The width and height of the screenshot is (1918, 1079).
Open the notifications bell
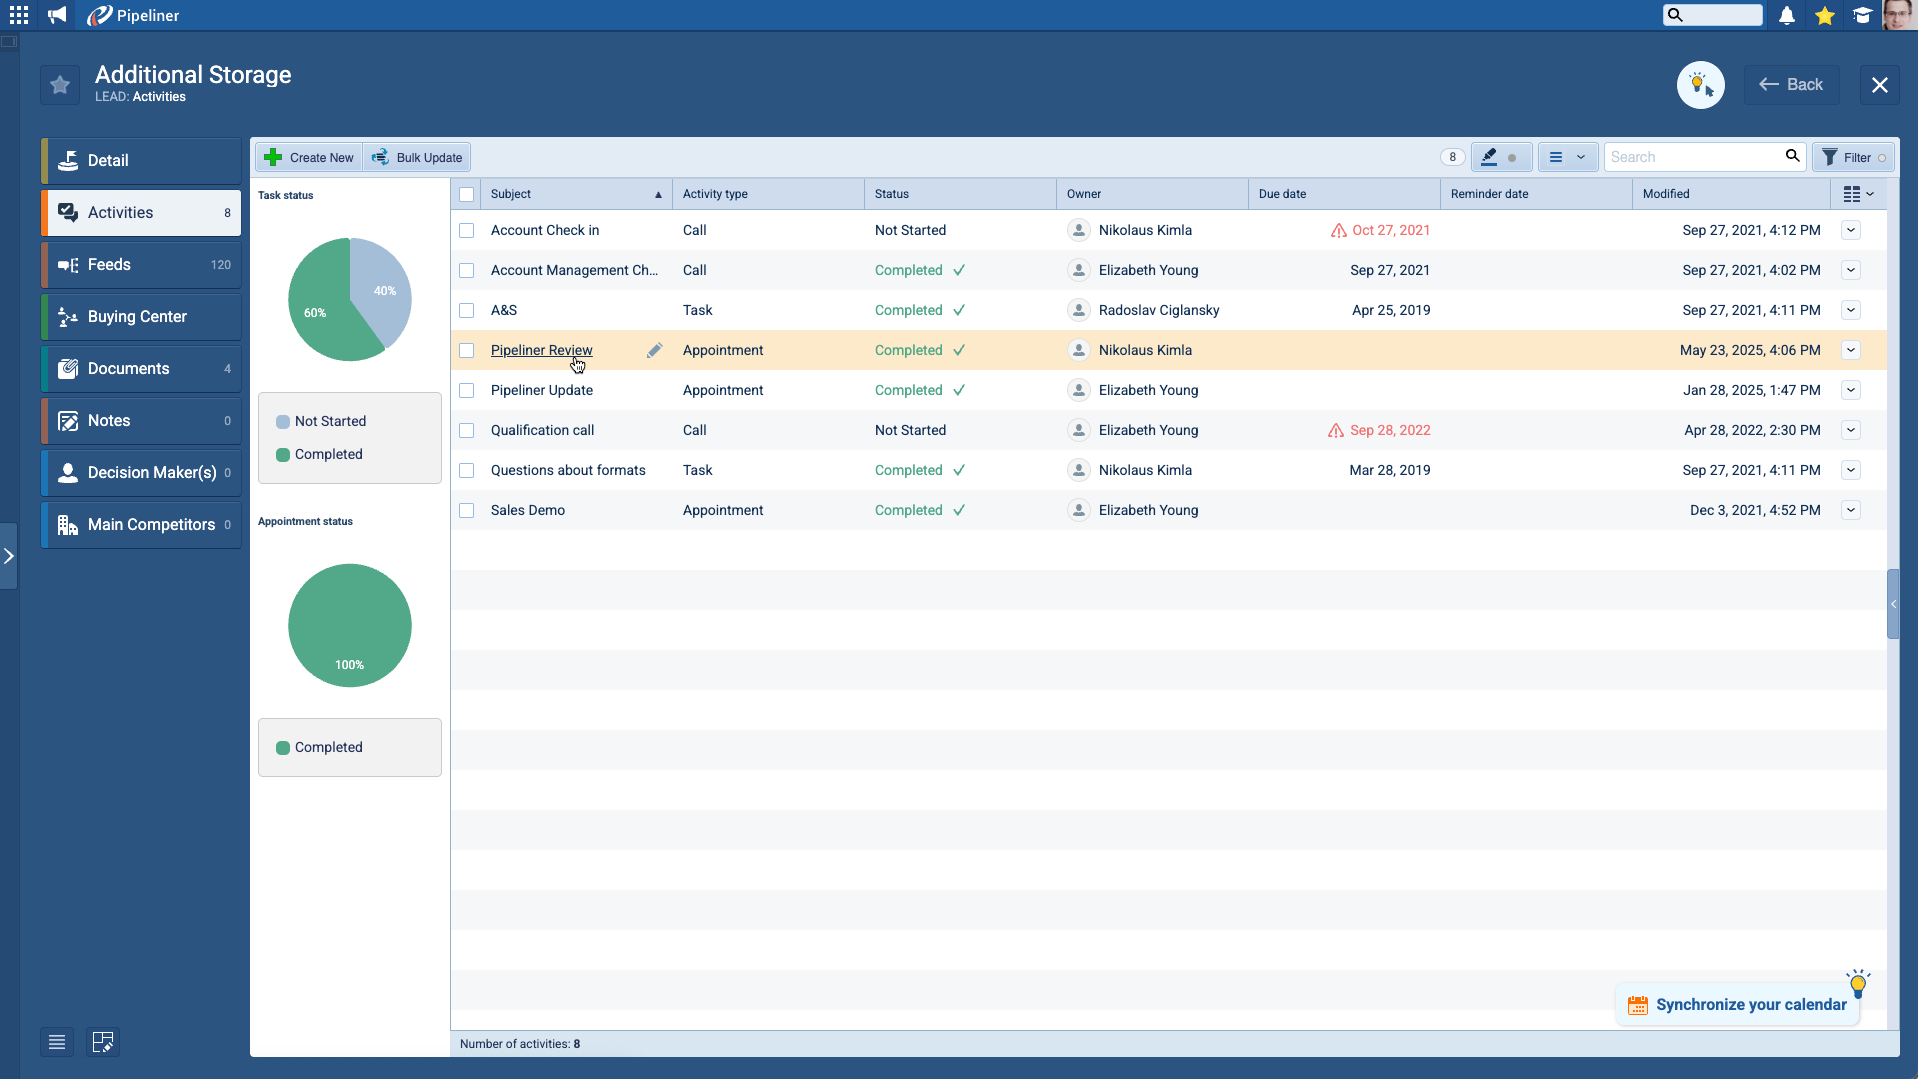click(x=1786, y=15)
